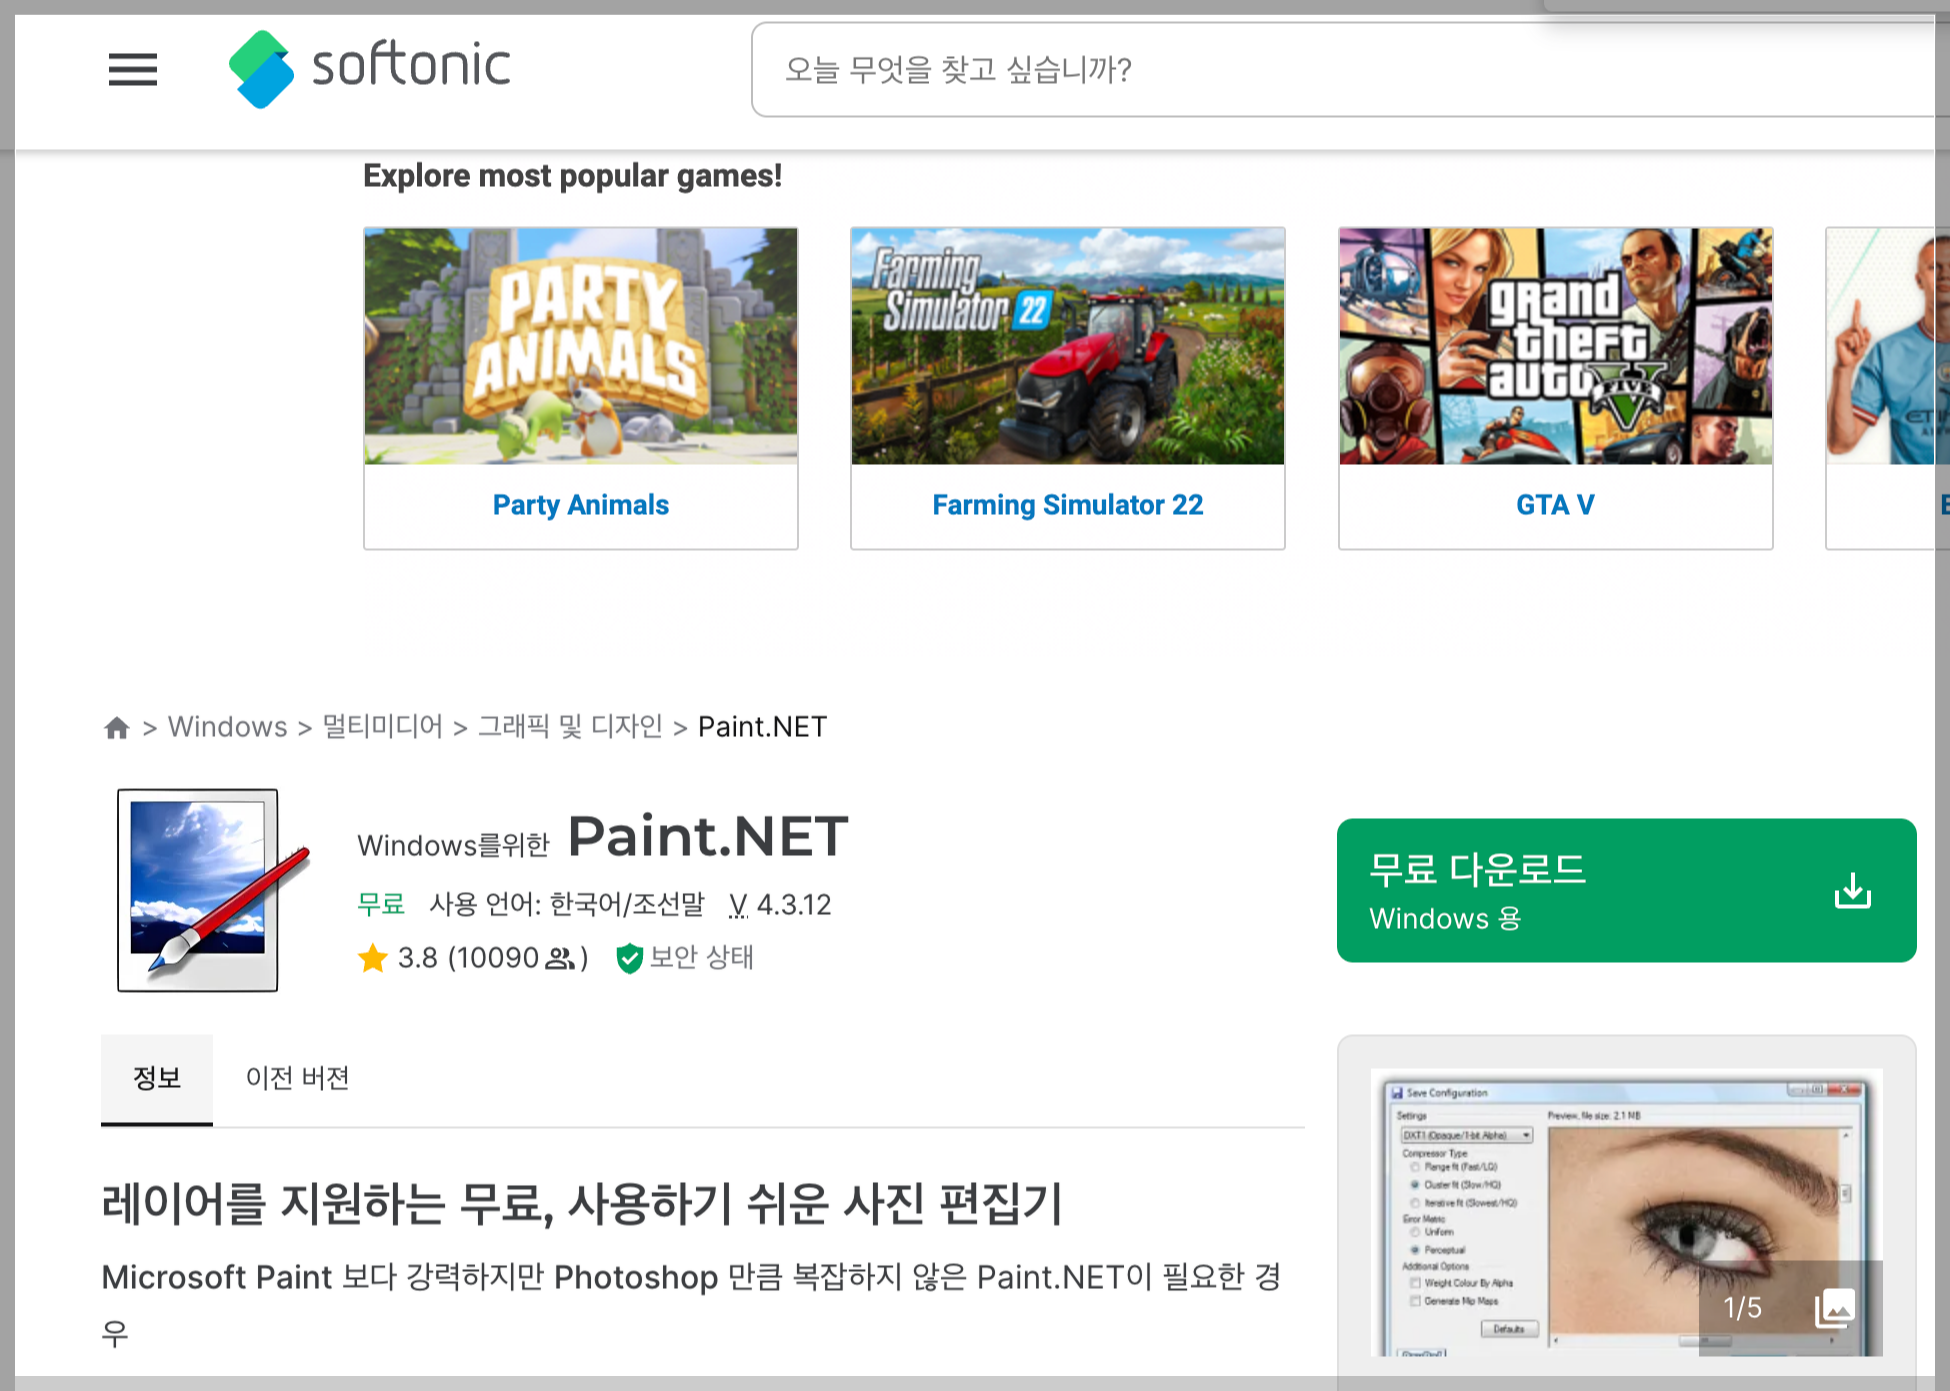Click the 무료 다운로드 button
Viewport: 1950px width, 1391px height.
click(x=1627, y=891)
